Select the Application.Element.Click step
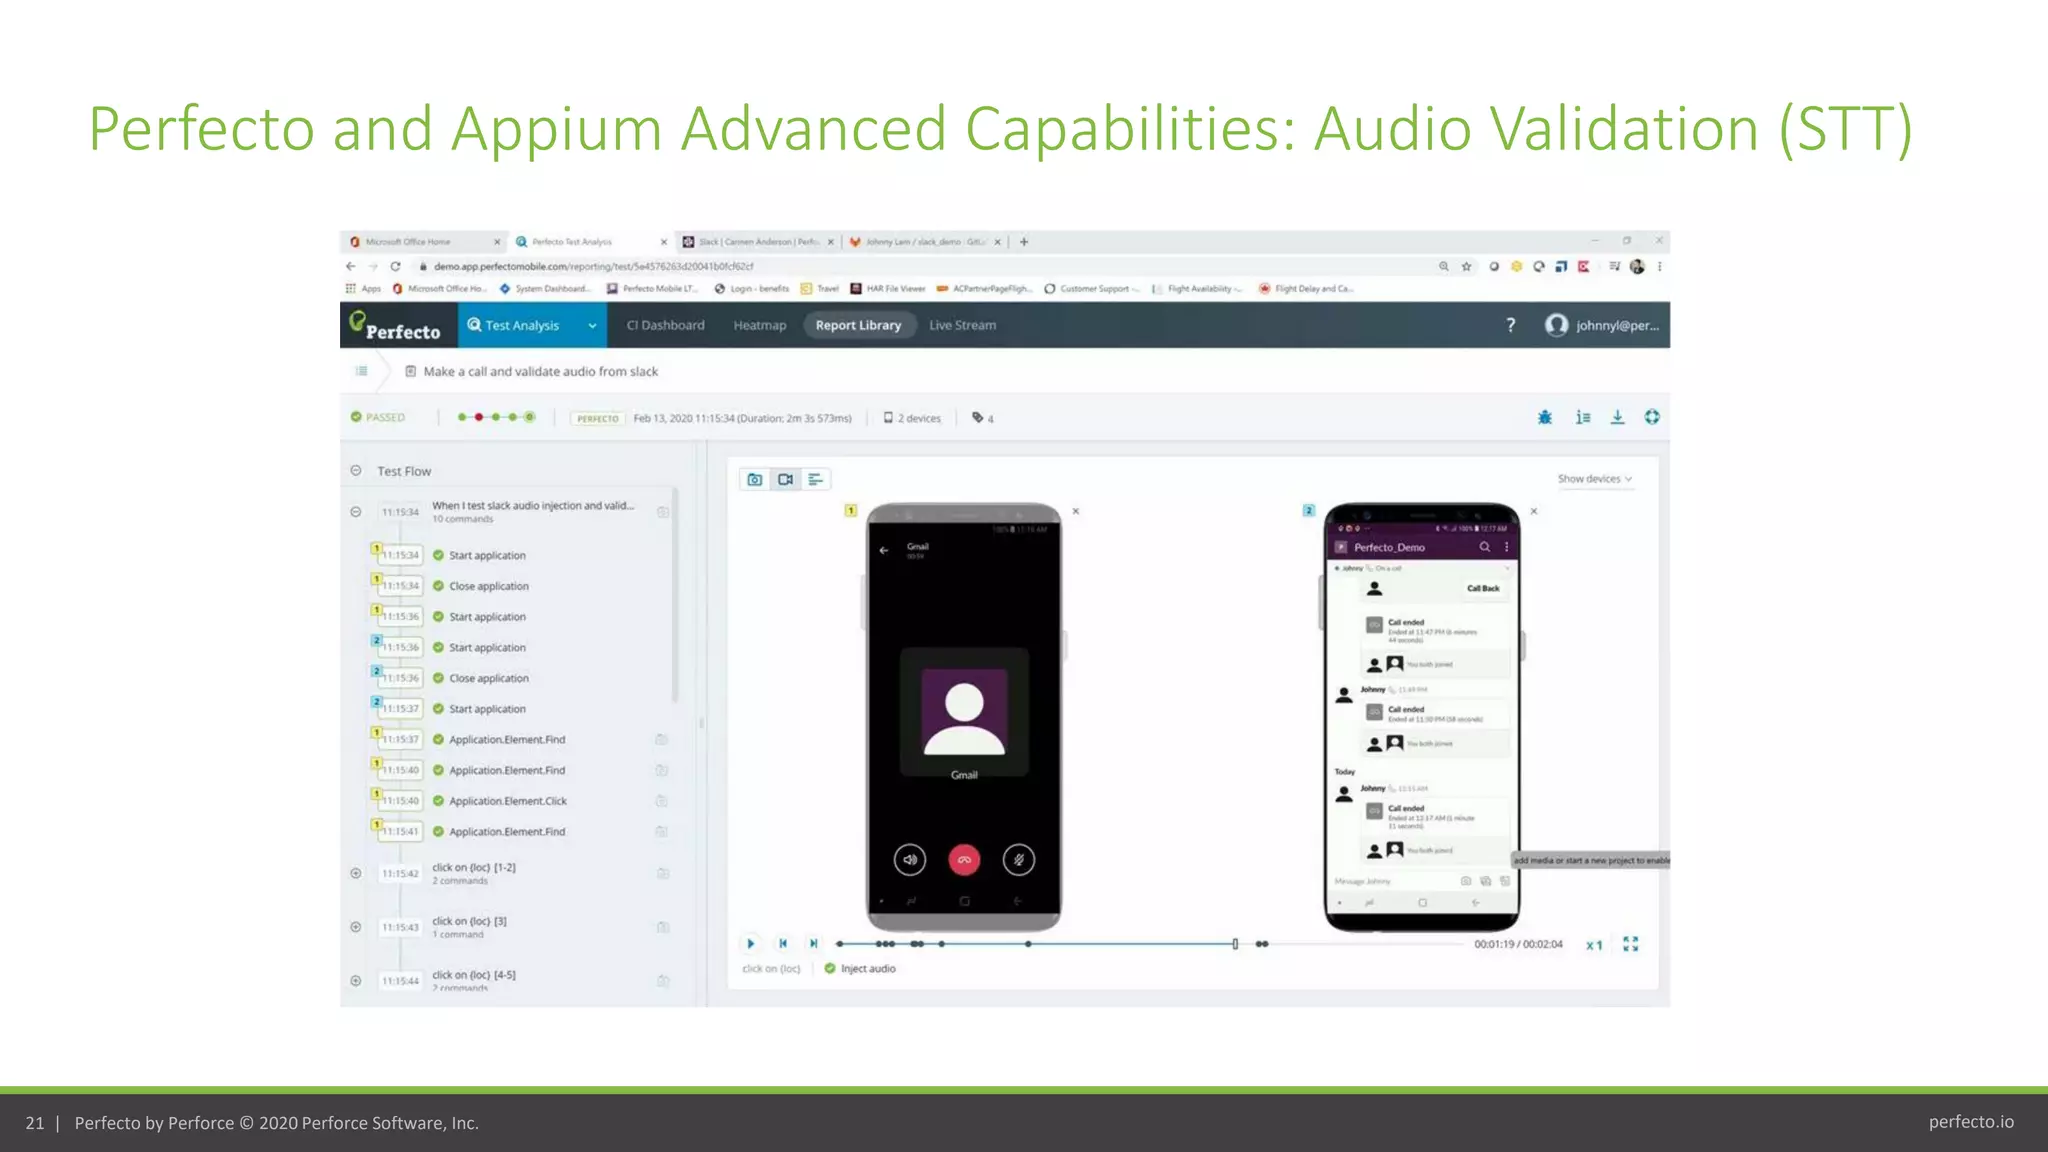The image size is (2048, 1152). click(x=508, y=801)
